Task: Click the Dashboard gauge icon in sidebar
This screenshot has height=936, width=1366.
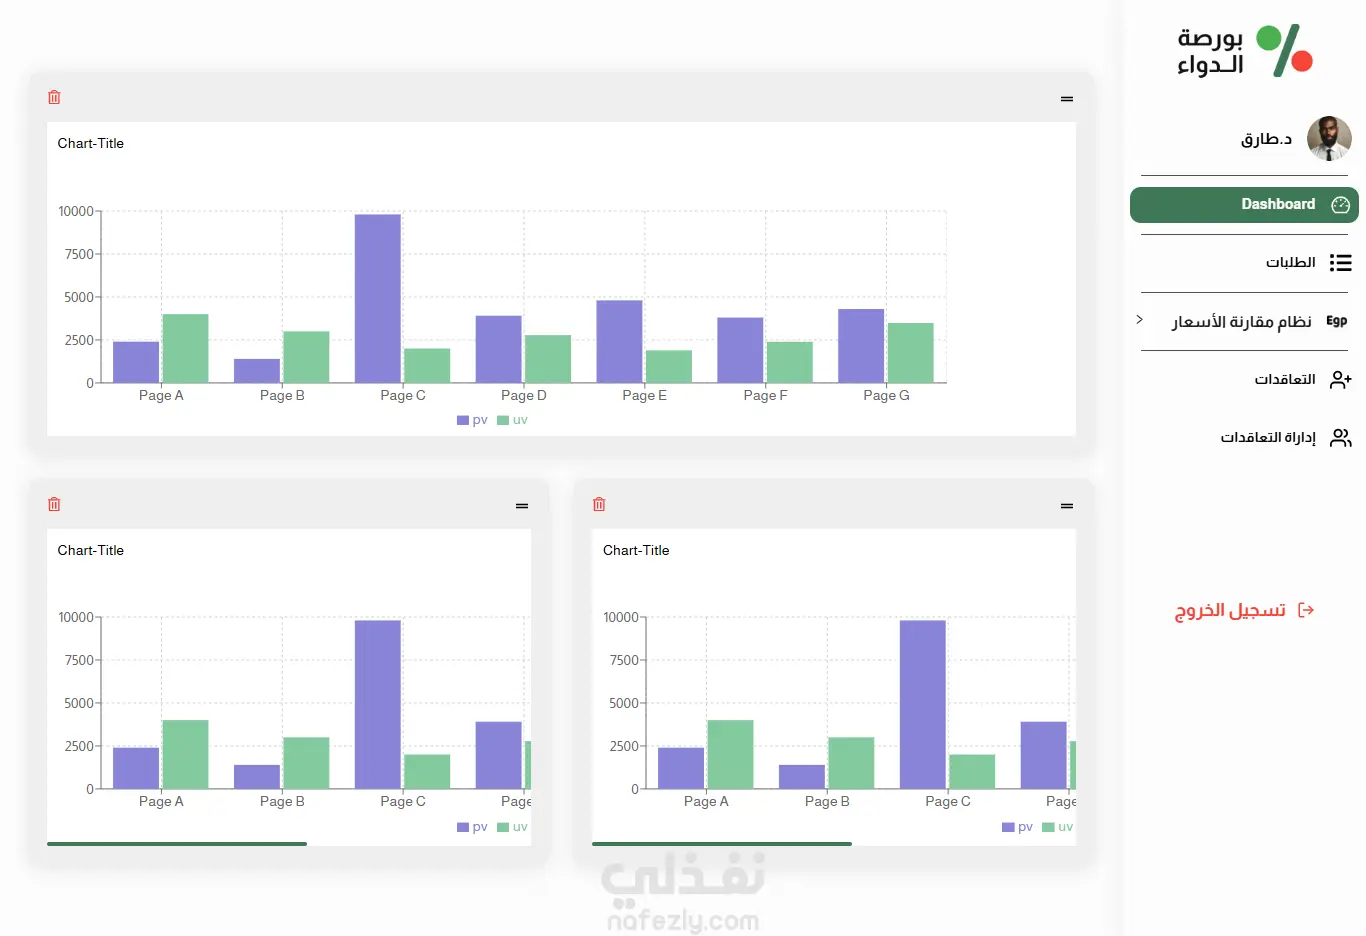Action: click(x=1341, y=204)
